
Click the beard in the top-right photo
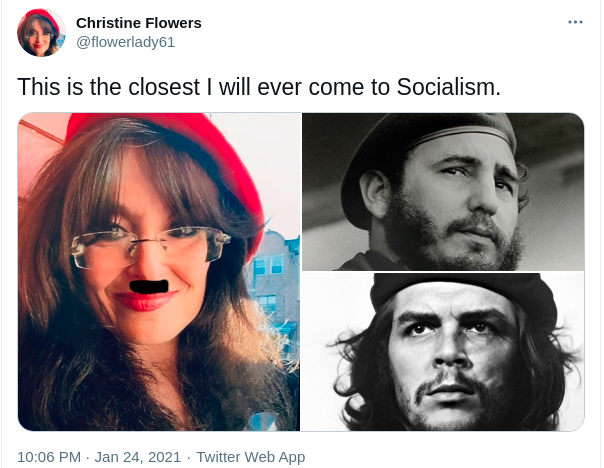[455, 239]
